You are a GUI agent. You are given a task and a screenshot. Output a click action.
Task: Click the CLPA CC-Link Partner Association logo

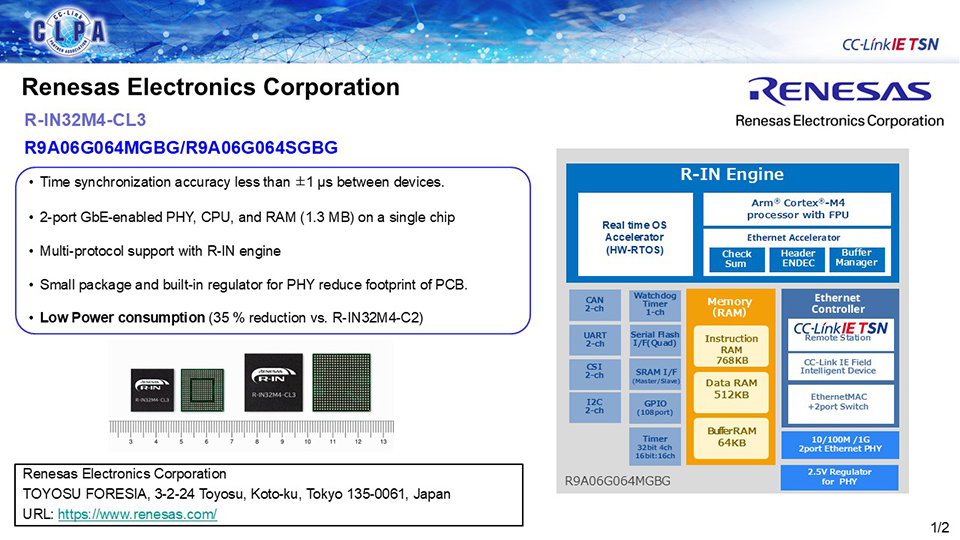[x=69, y=31]
